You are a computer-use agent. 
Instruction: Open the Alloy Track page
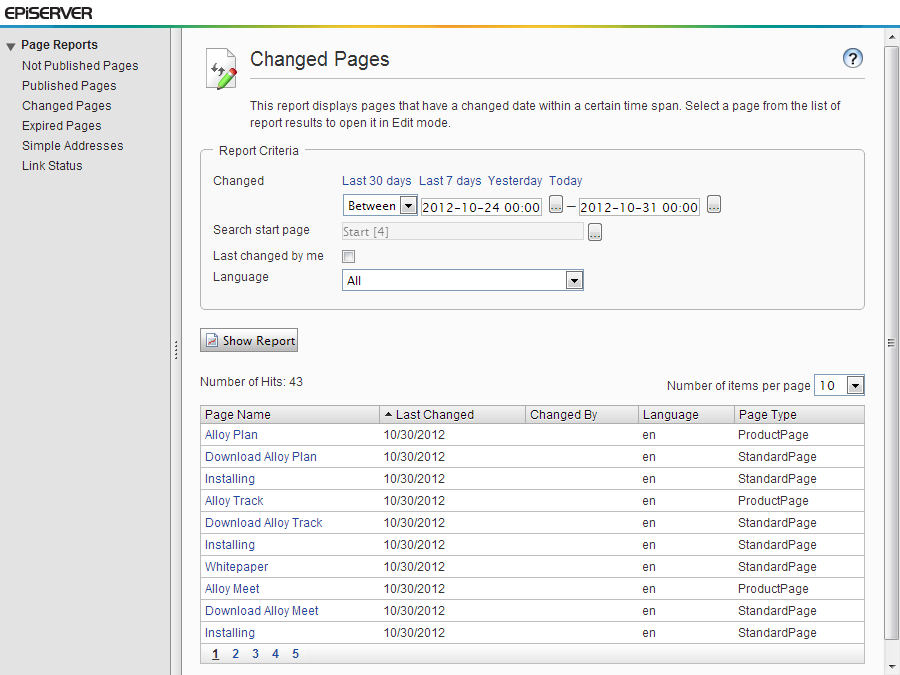coord(234,501)
